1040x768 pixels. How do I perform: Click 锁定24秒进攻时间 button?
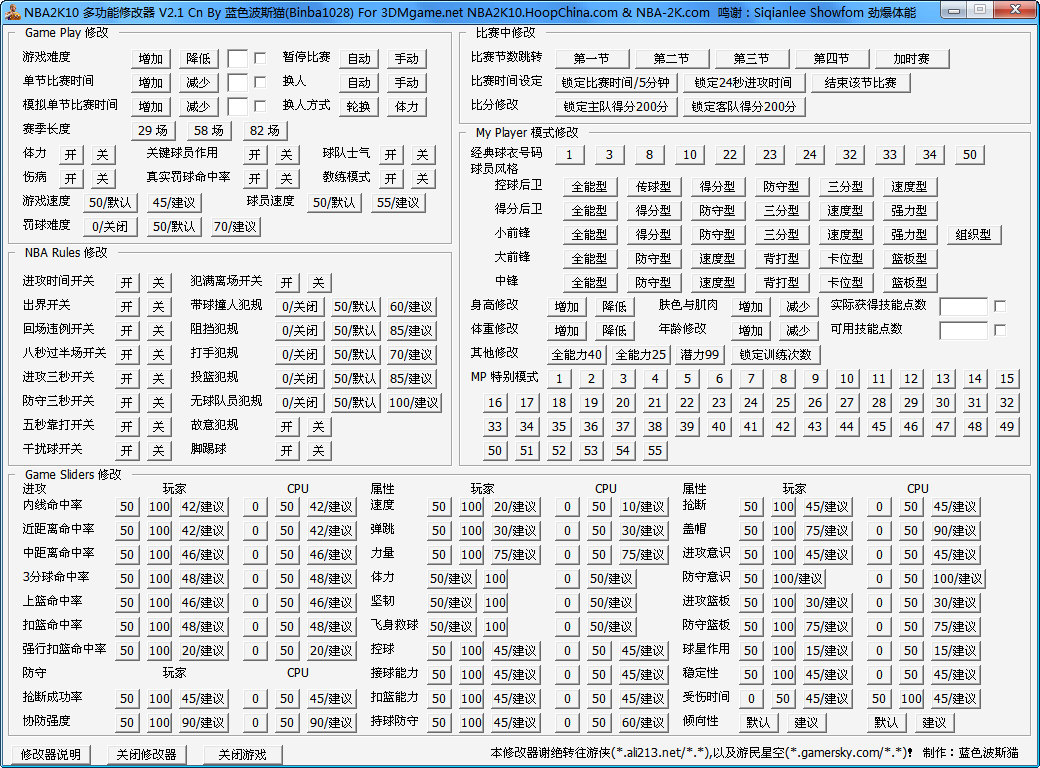[743, 82]
